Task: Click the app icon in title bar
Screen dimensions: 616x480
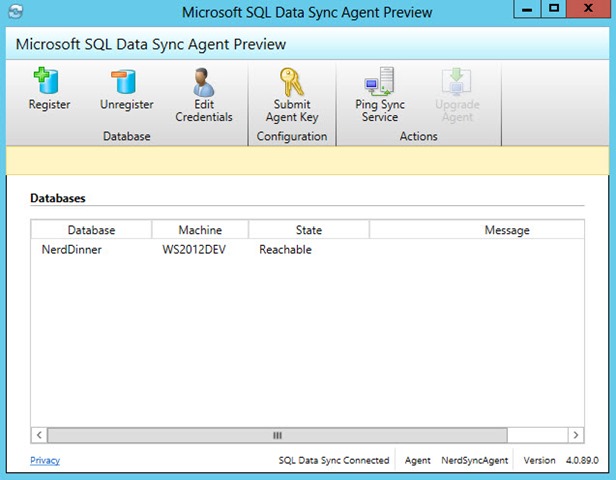Action: 15,11
